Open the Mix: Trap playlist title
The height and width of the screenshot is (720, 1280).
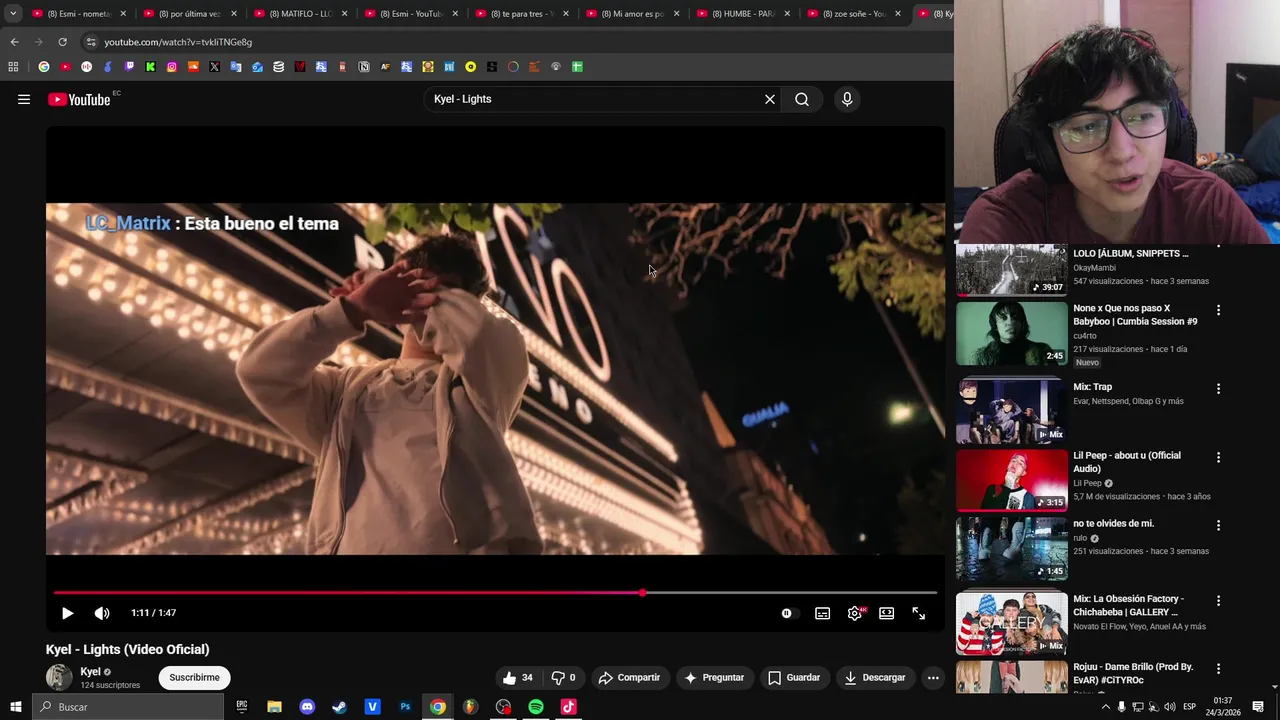tap(1092, 387)
